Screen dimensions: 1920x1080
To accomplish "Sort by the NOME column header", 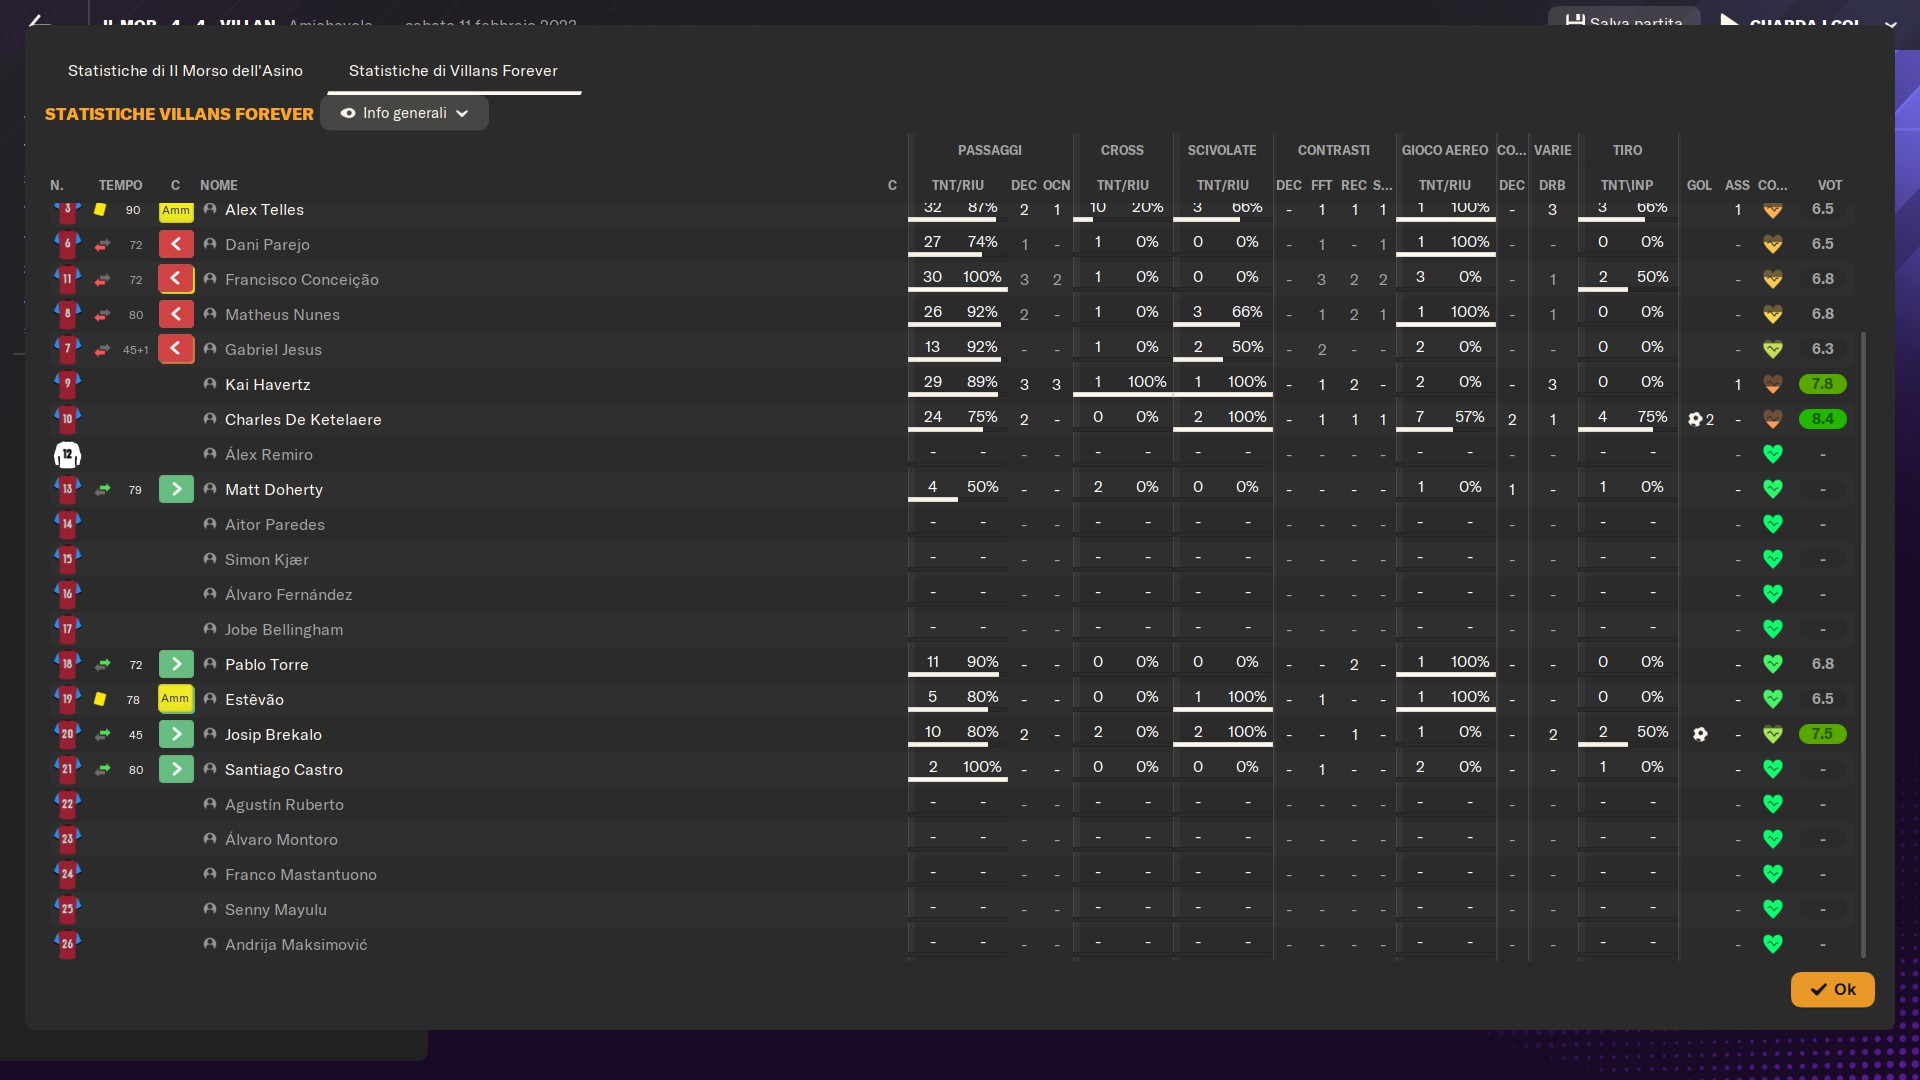I will 218,185.
